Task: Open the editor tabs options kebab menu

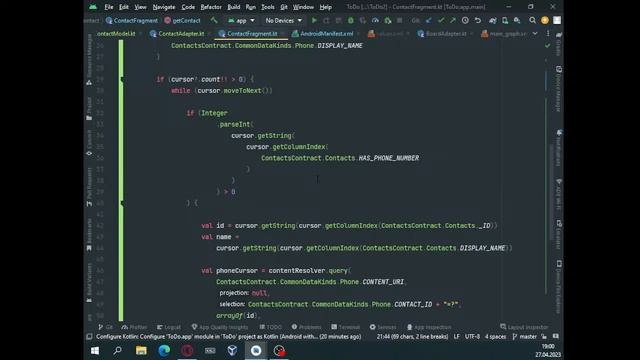Action: [548, 33]
